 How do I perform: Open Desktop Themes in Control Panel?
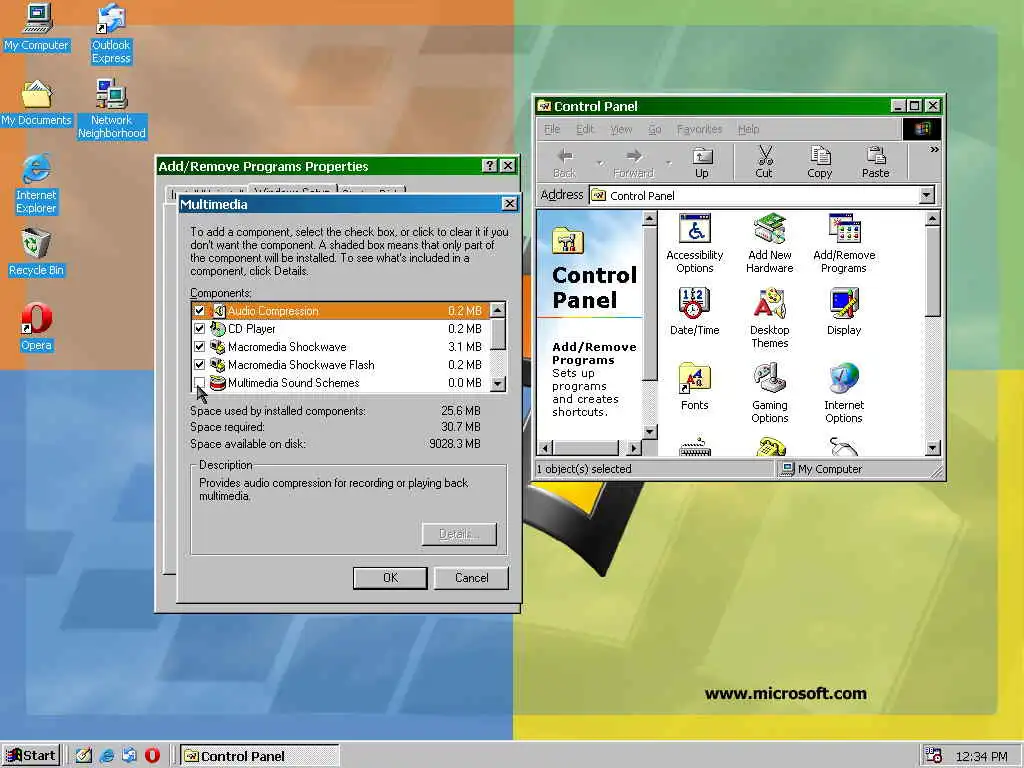pyautogui.click(x=769, y=319)
